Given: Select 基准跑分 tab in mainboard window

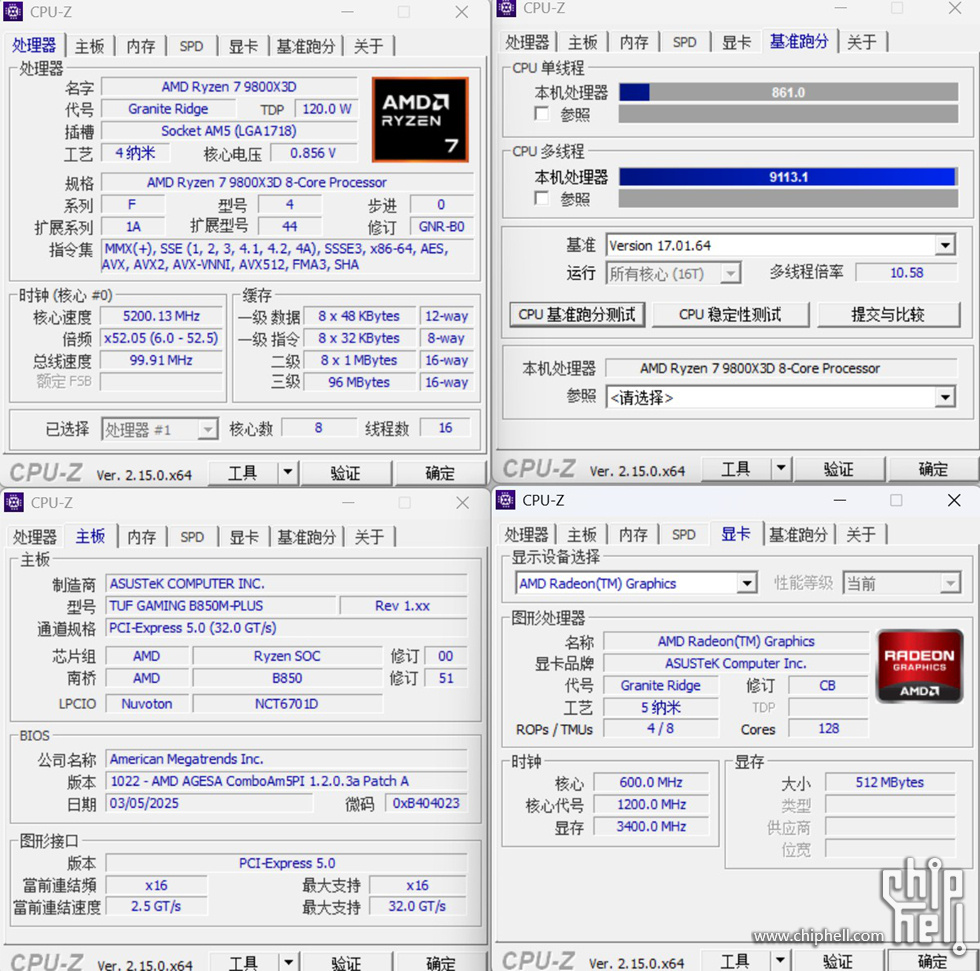Looking at the screenshot, I should pyautogui.click(x=306, y=537).
